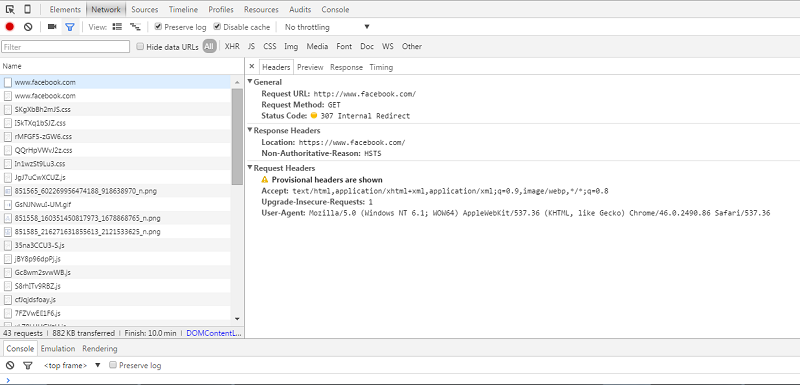Switch to the Response tab
Screen dimensions: 800x385
tap(346, 67)
